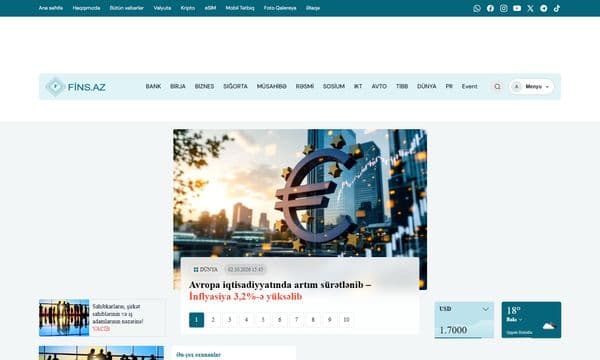
Task: Click the 18° temperature reading
Action: click(514, 310)
